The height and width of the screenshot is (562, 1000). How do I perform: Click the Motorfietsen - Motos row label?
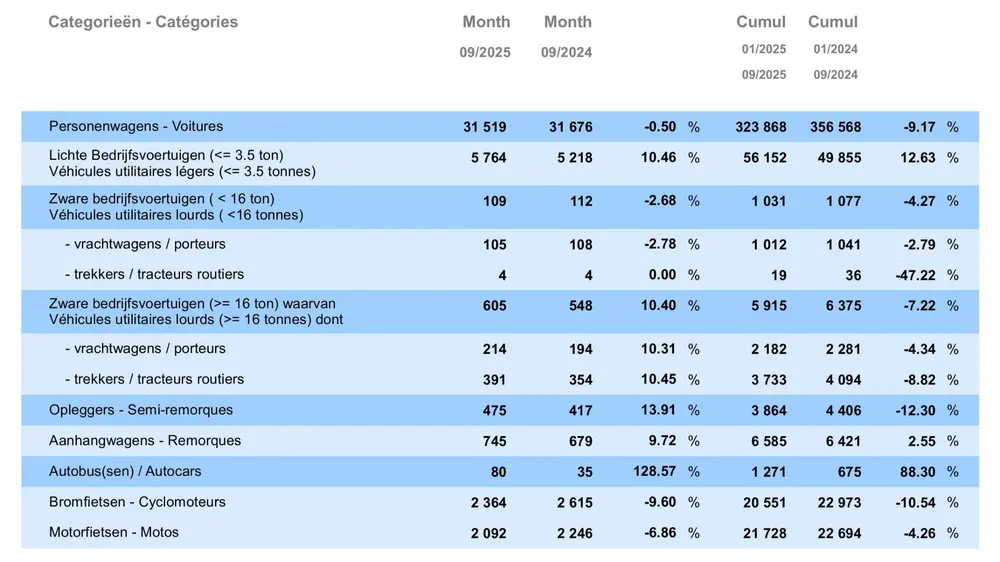click(114, 533)
